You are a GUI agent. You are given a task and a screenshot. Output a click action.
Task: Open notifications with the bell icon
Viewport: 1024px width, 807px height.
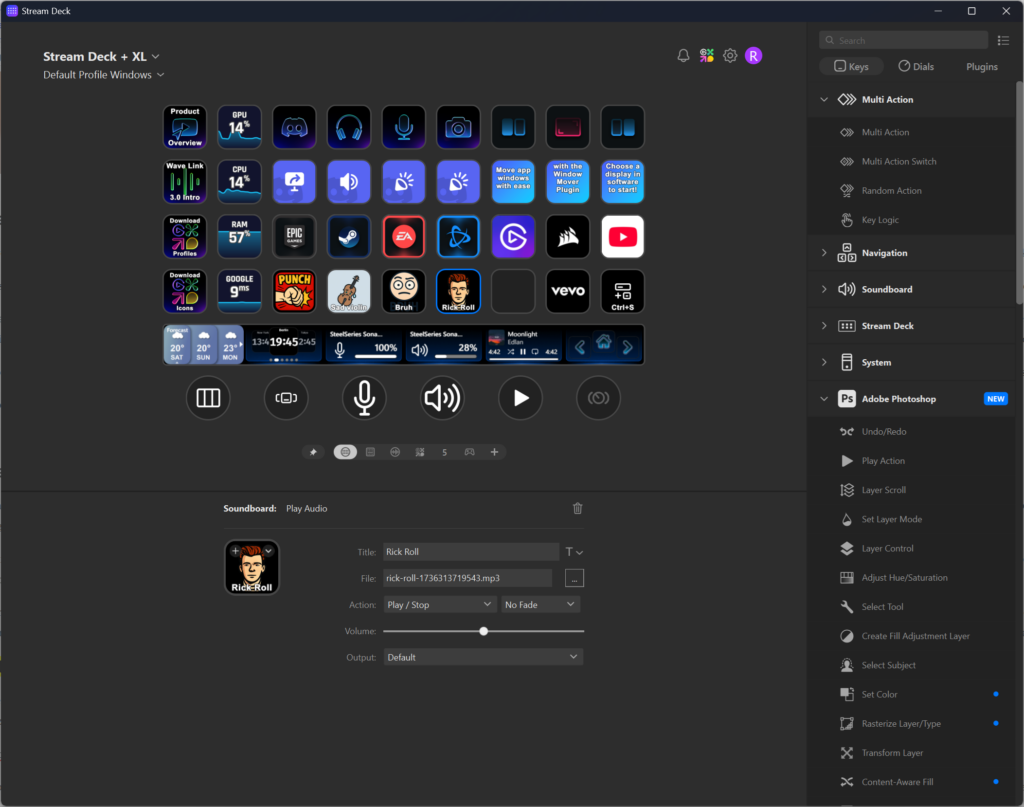click(683, 55)
